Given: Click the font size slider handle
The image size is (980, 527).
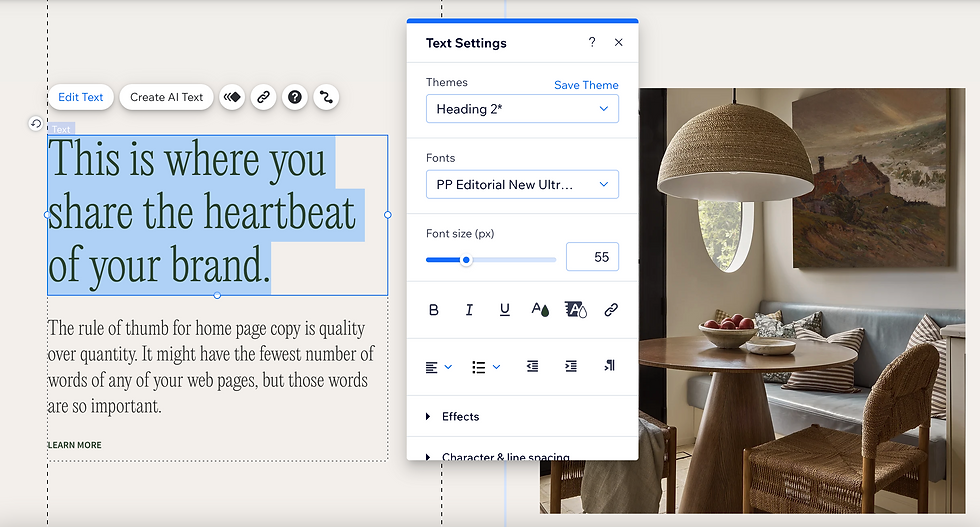Looking at the screenshot, I should 466,260.
